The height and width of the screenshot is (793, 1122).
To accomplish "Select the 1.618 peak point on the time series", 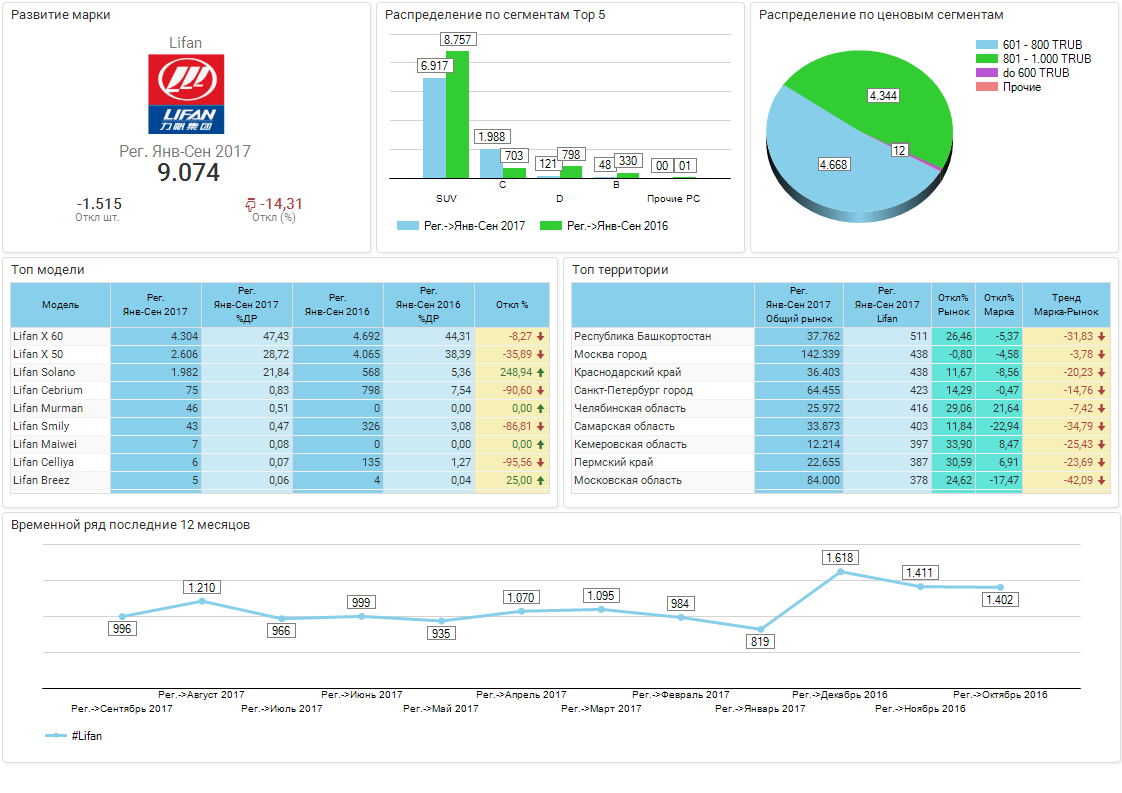I will click(841, 572).
